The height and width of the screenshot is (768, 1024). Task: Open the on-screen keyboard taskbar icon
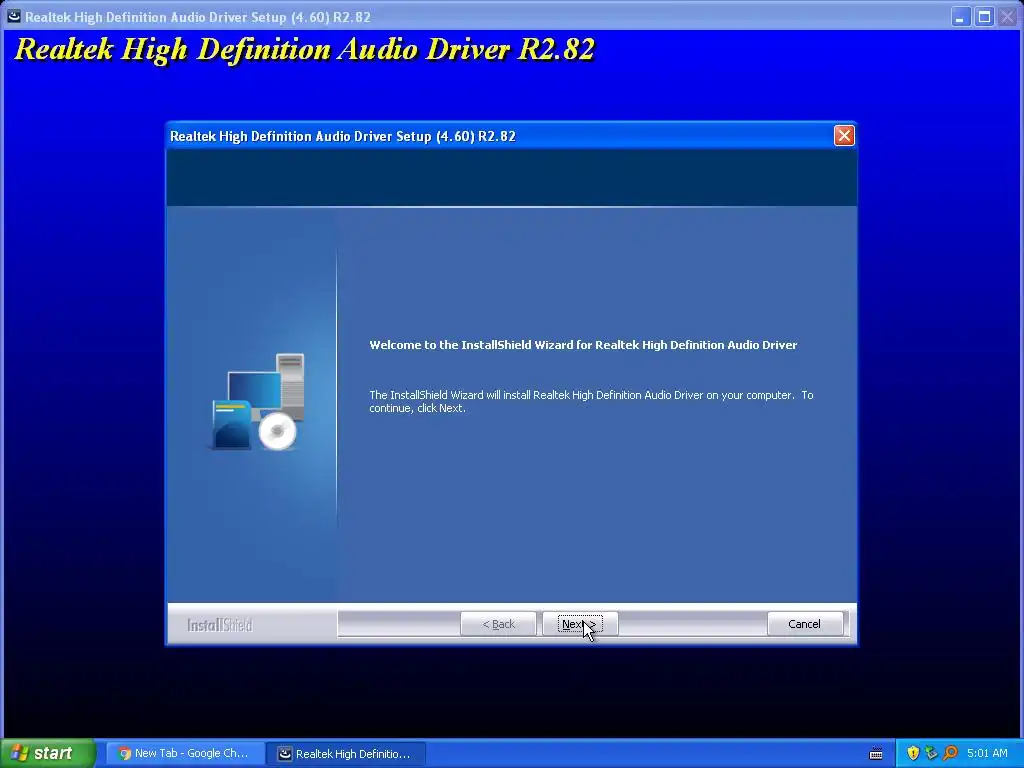[876, 754]
